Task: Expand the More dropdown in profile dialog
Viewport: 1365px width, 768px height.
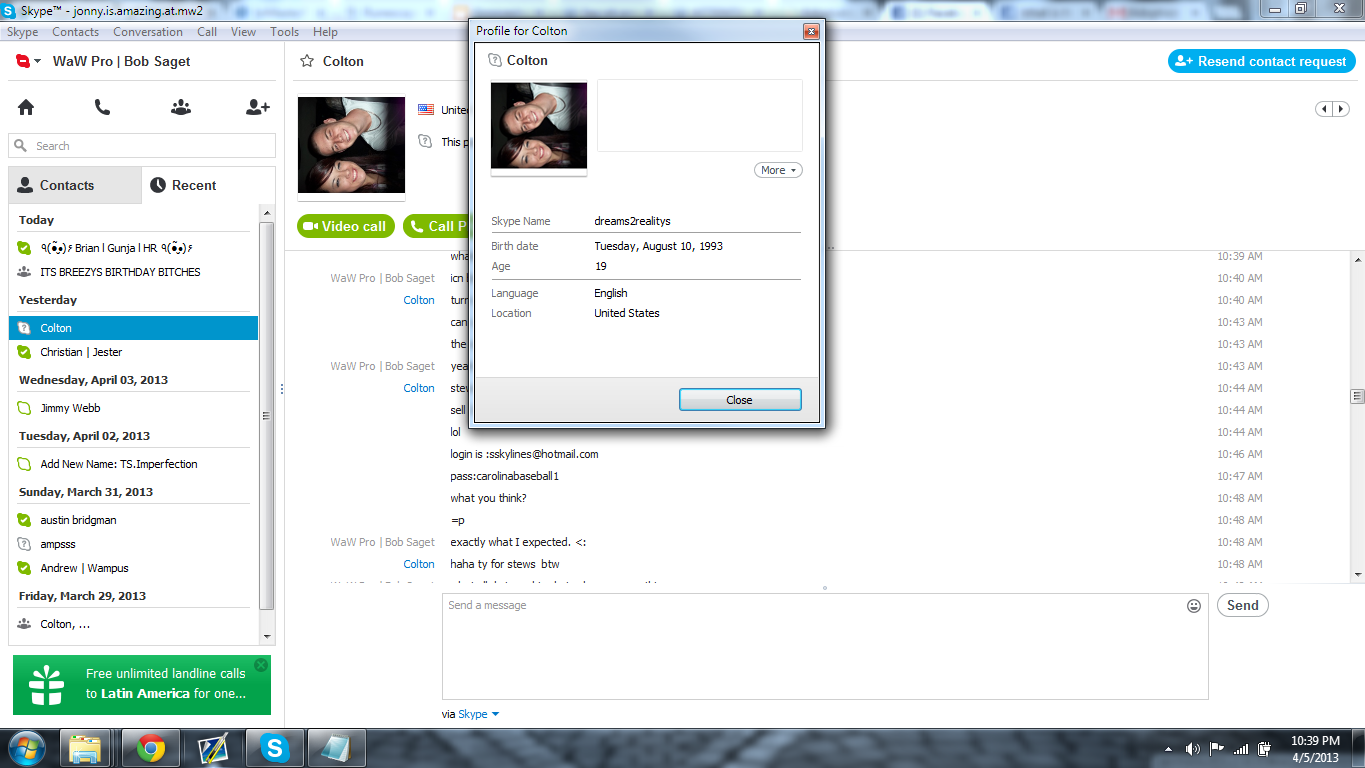Action: [778, 170]
